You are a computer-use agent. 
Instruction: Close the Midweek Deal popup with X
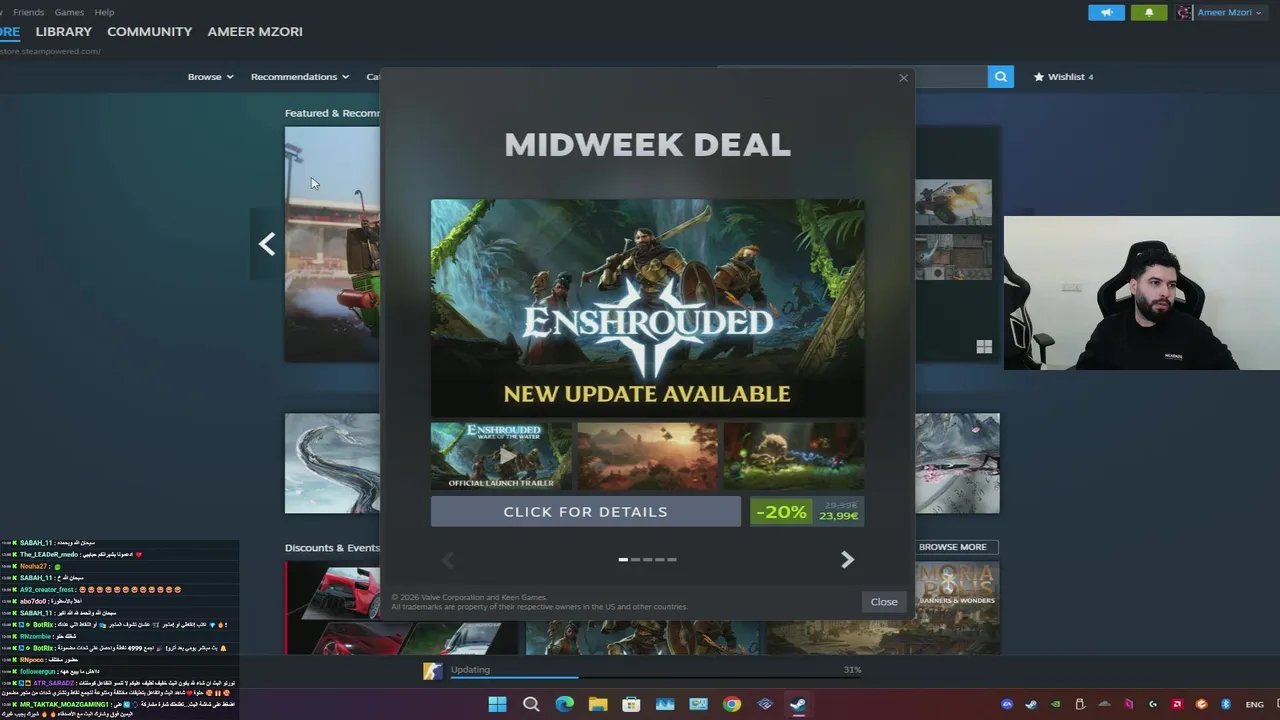[903, 78]
